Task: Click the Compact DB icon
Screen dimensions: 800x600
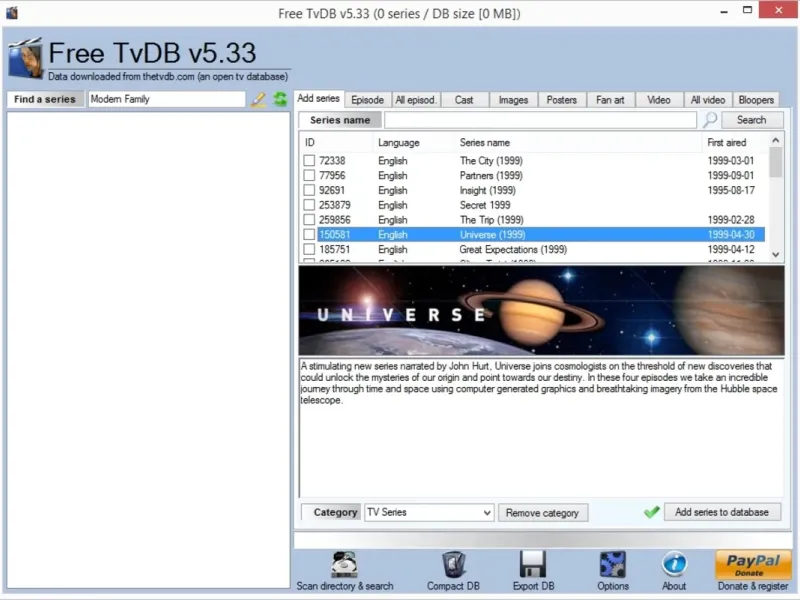Action: (x=453, y=565)
